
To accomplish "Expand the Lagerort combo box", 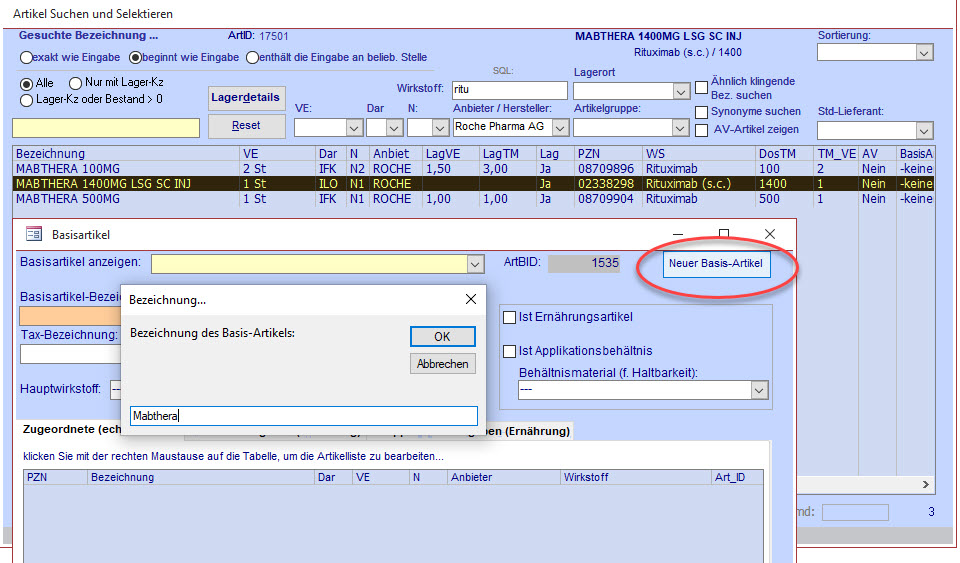I will (x=681, y=92).
